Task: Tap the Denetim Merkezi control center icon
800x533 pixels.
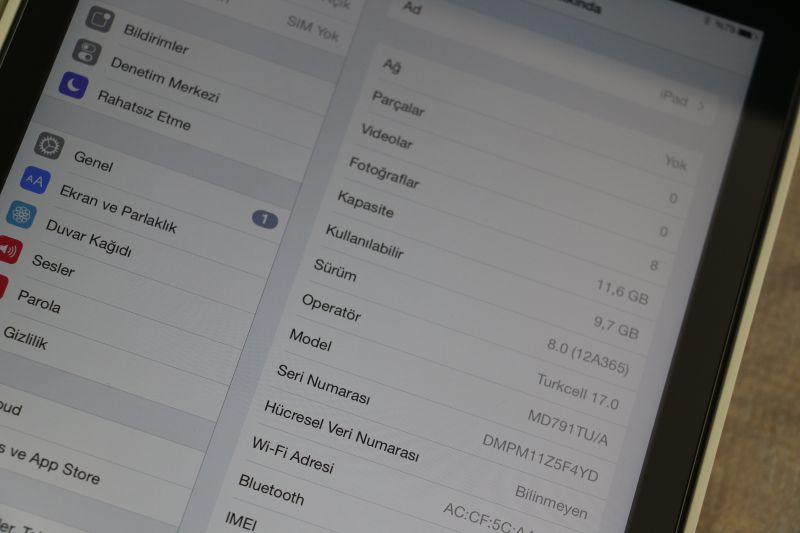Action: (x=87, y=53)
